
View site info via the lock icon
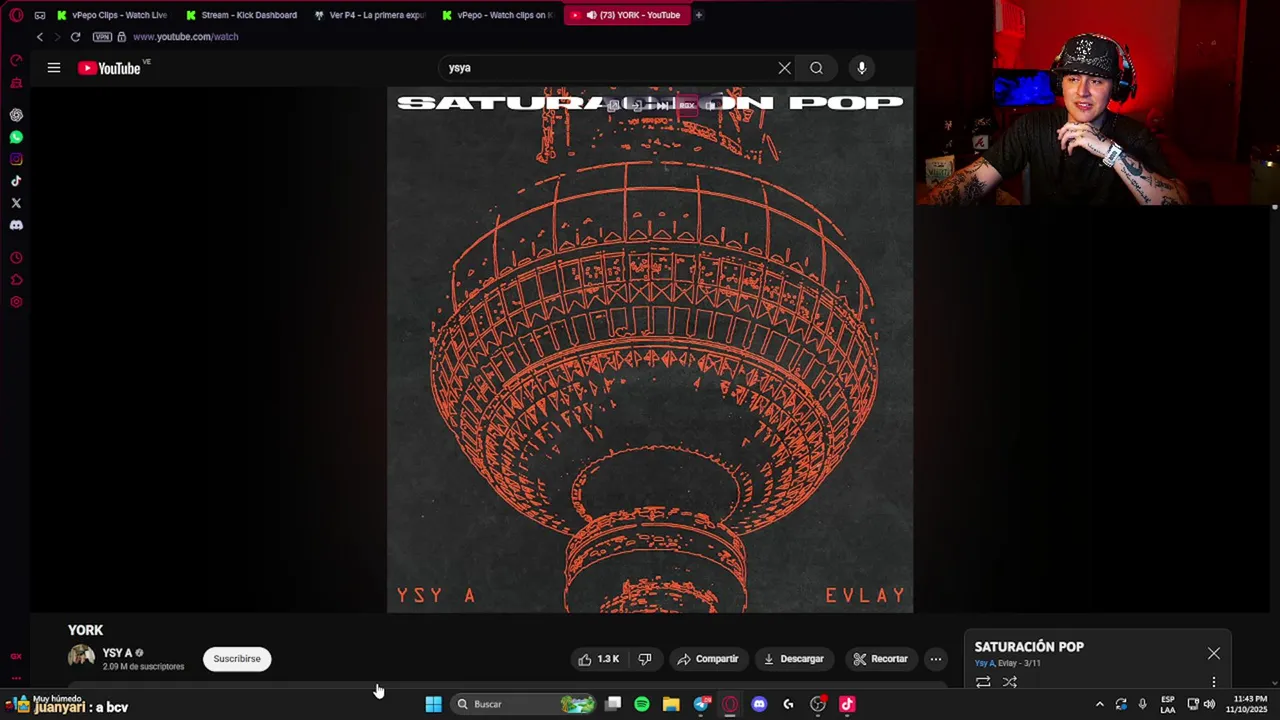pos(122,37)
